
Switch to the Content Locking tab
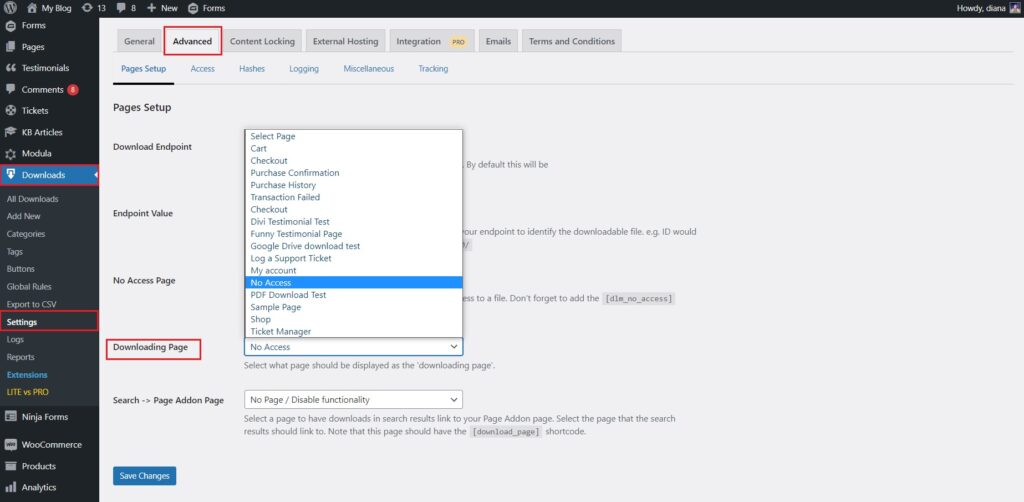click(x=262, y=41)
